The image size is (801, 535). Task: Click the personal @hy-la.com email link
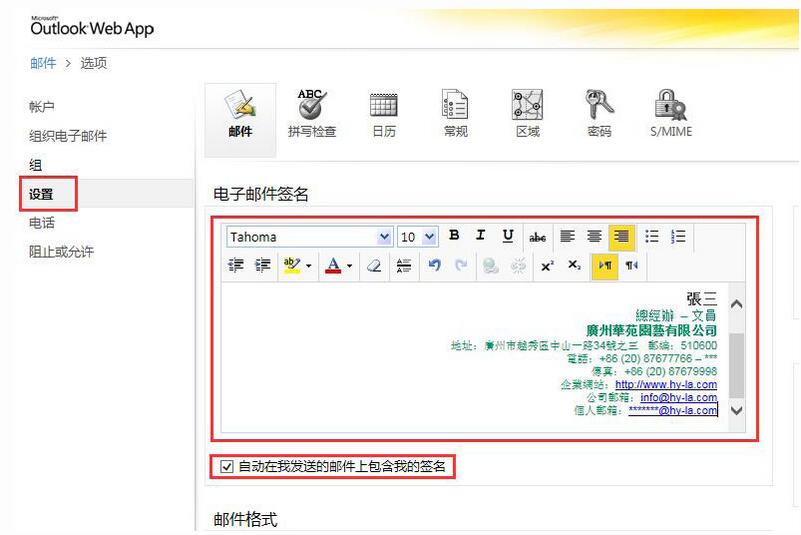(672, 410)
